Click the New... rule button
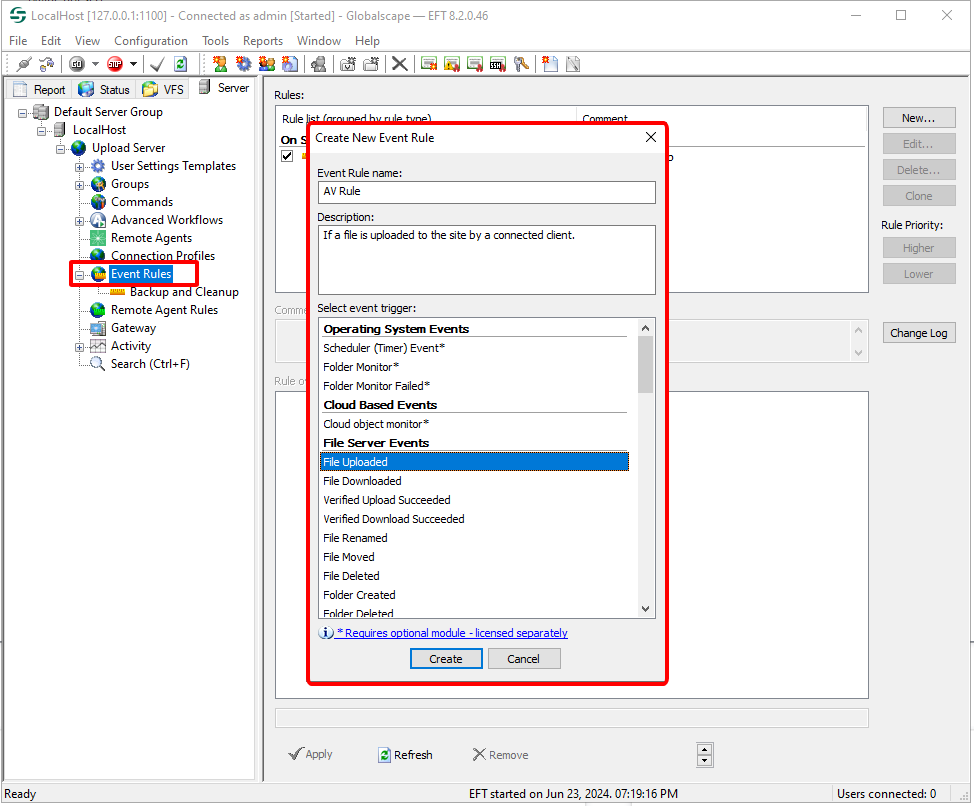Screen dimensions: 974x806 pyautogui.click(x=919, y=118)
